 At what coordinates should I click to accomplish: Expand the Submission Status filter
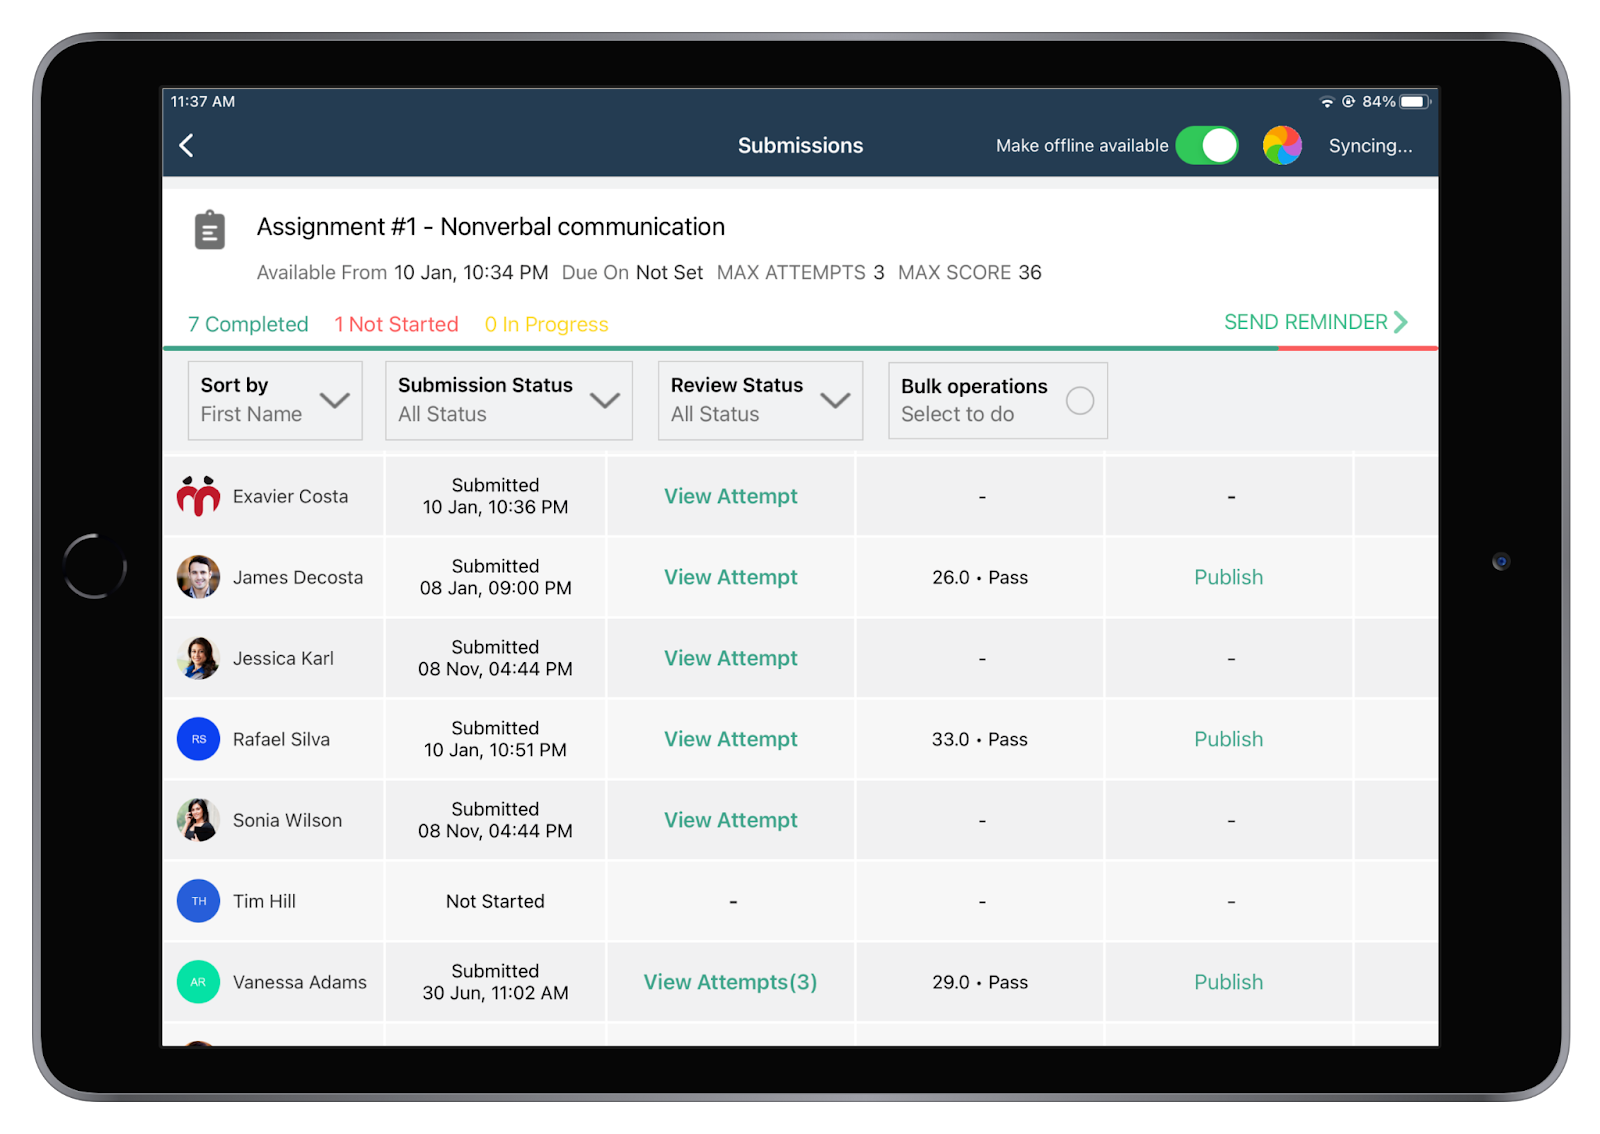[509, 400]
